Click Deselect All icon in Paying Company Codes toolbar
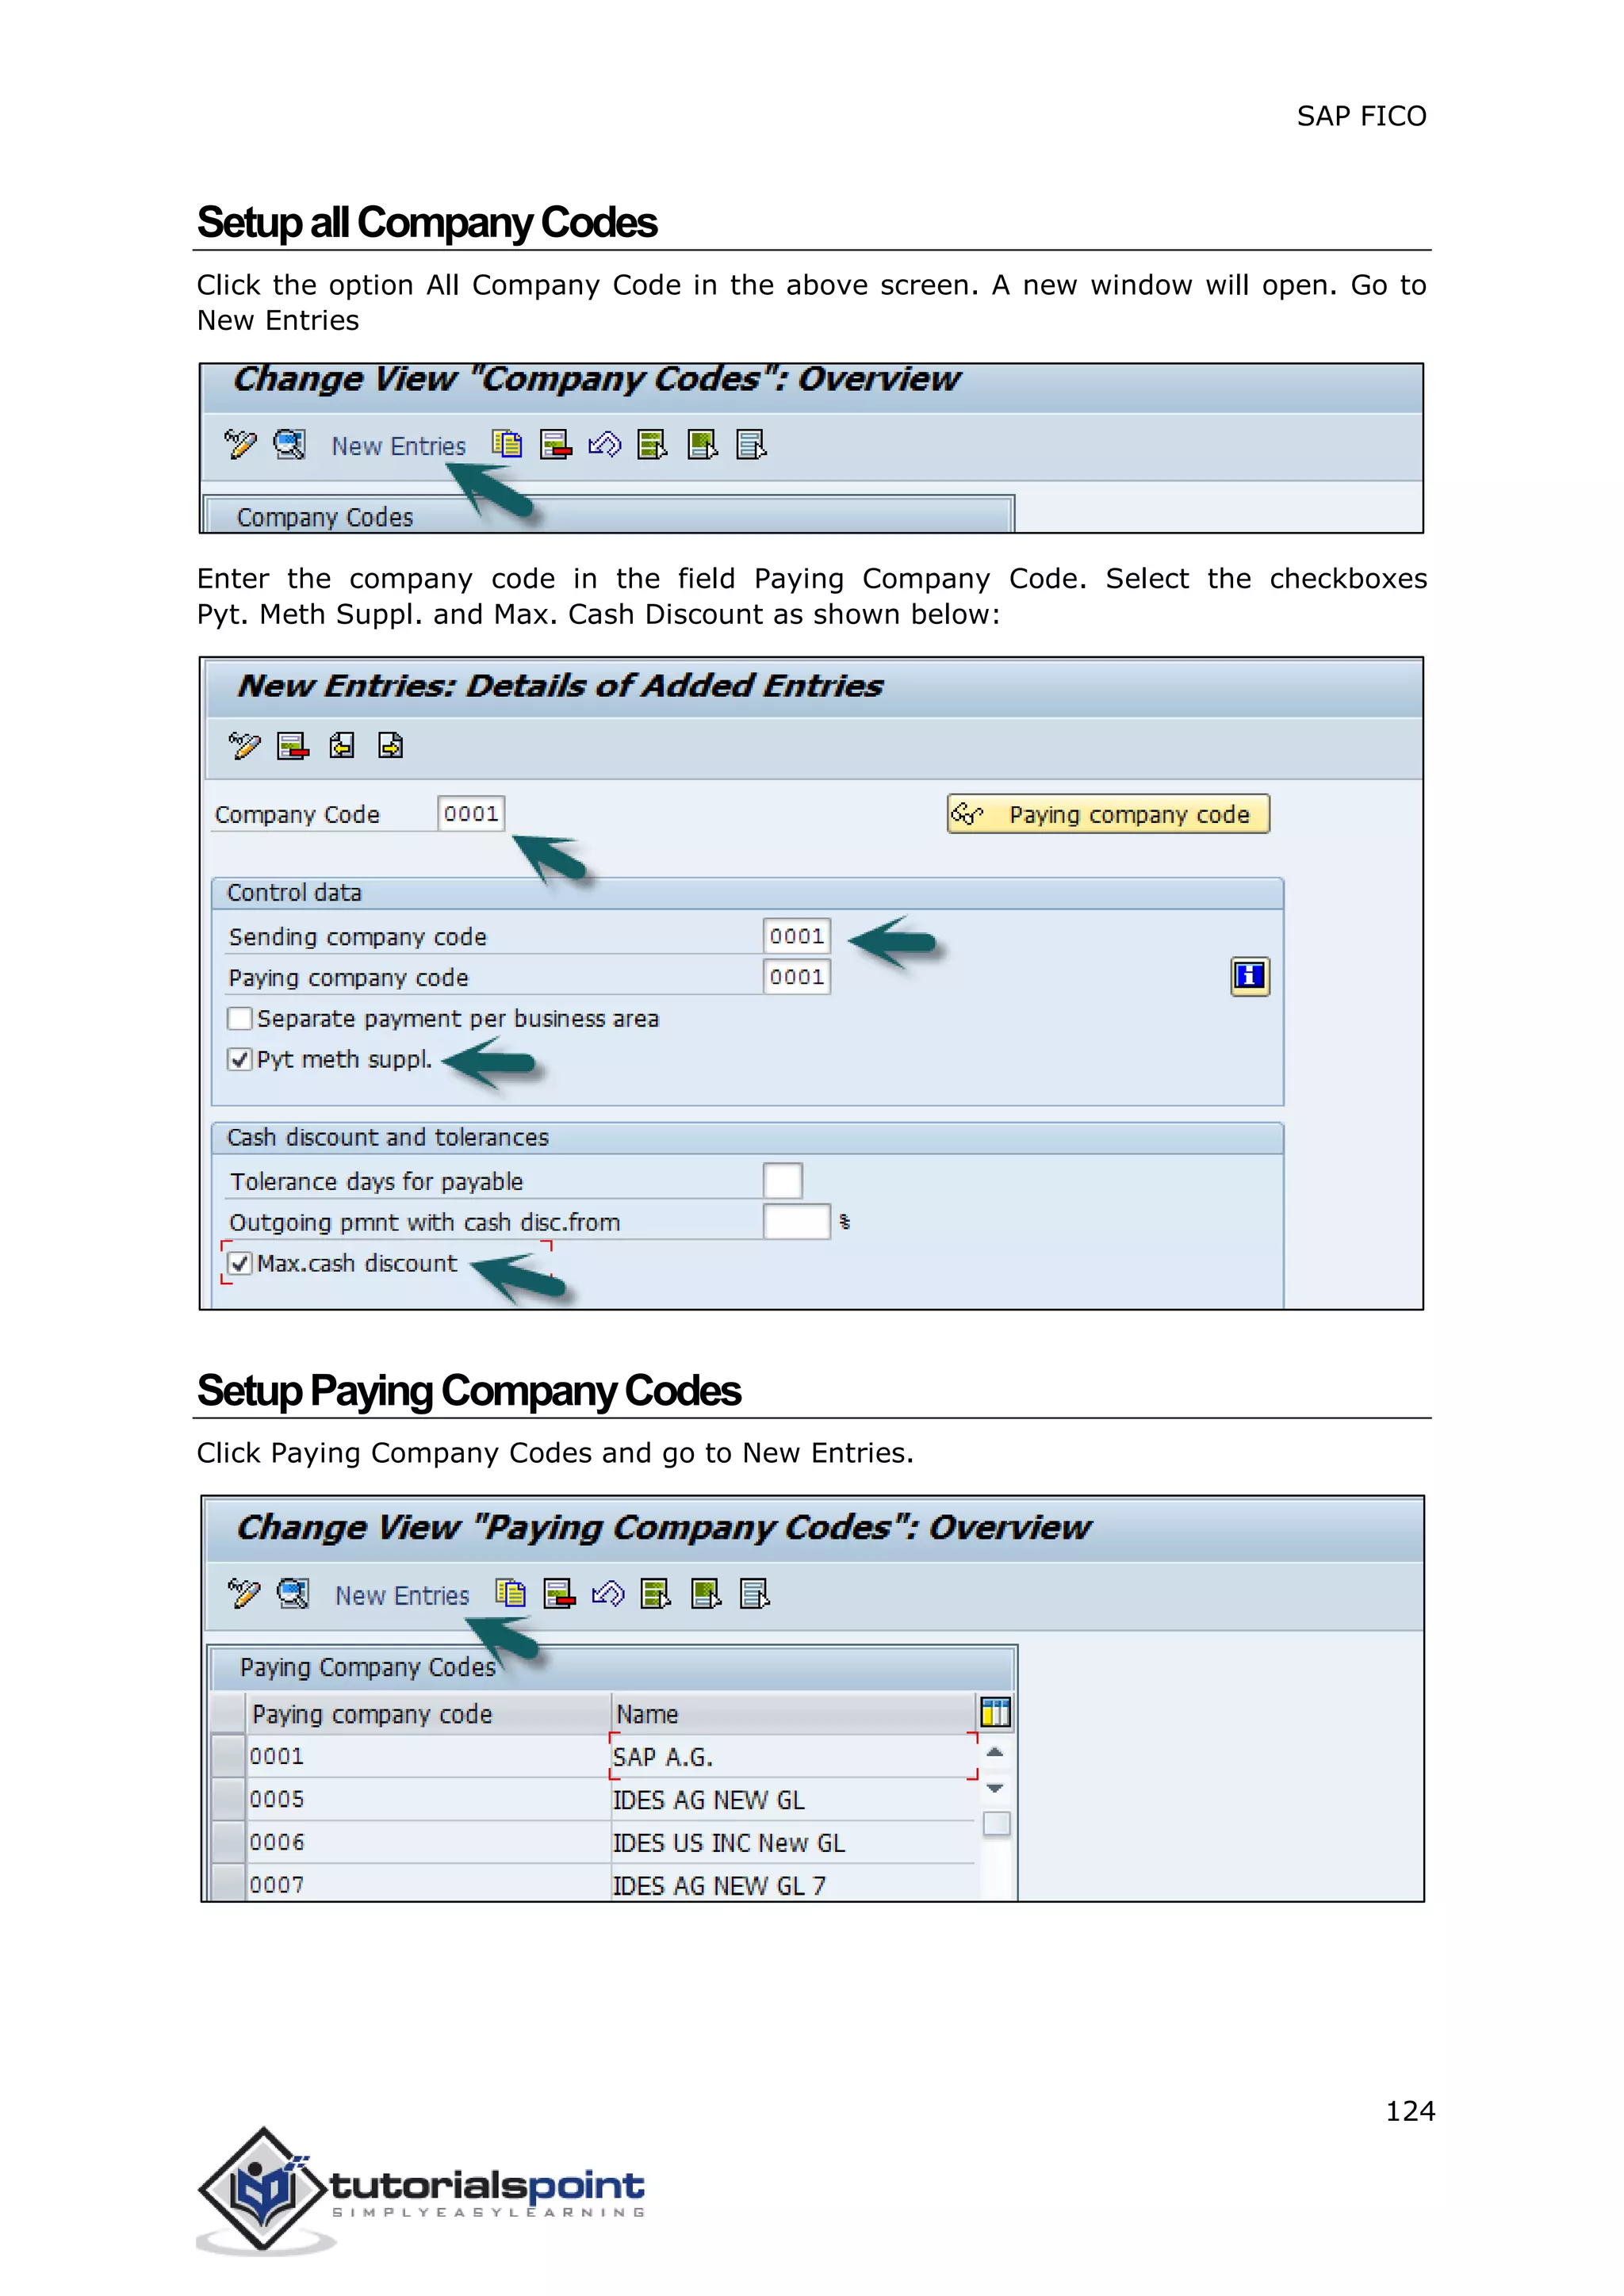The image size is (1624, 2296). [754, 1593]
